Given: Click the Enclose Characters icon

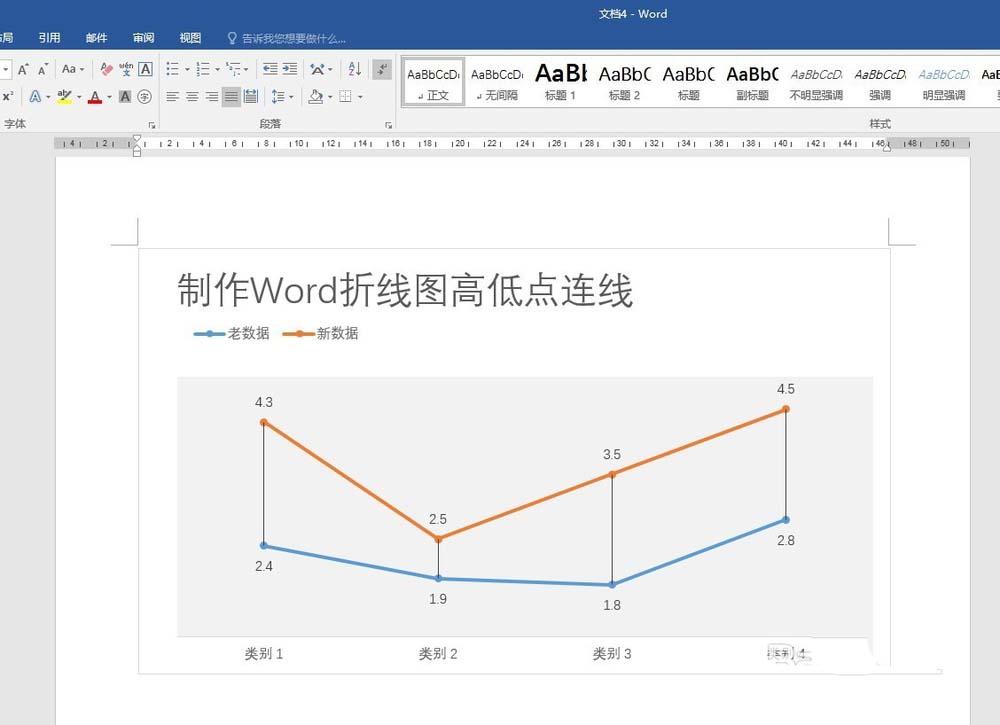Looking at the screenshot, I should 144,96.
